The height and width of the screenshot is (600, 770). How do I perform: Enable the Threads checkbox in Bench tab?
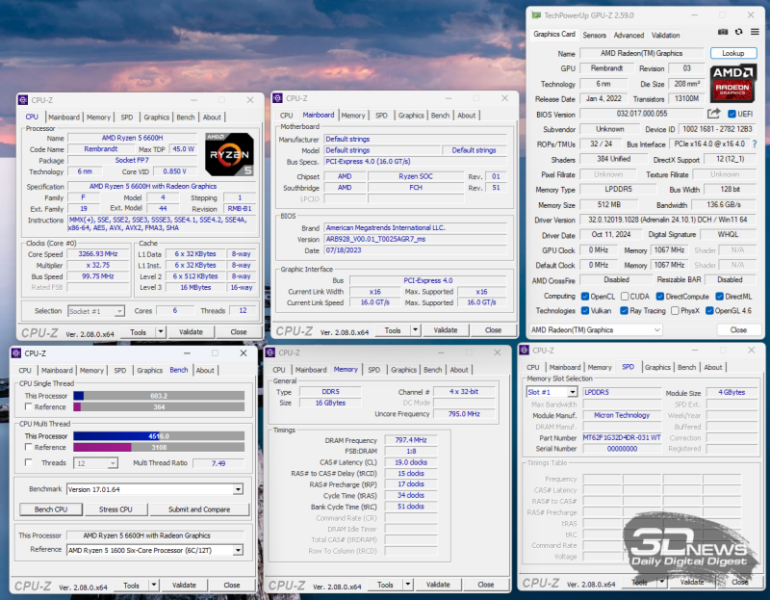29,463
